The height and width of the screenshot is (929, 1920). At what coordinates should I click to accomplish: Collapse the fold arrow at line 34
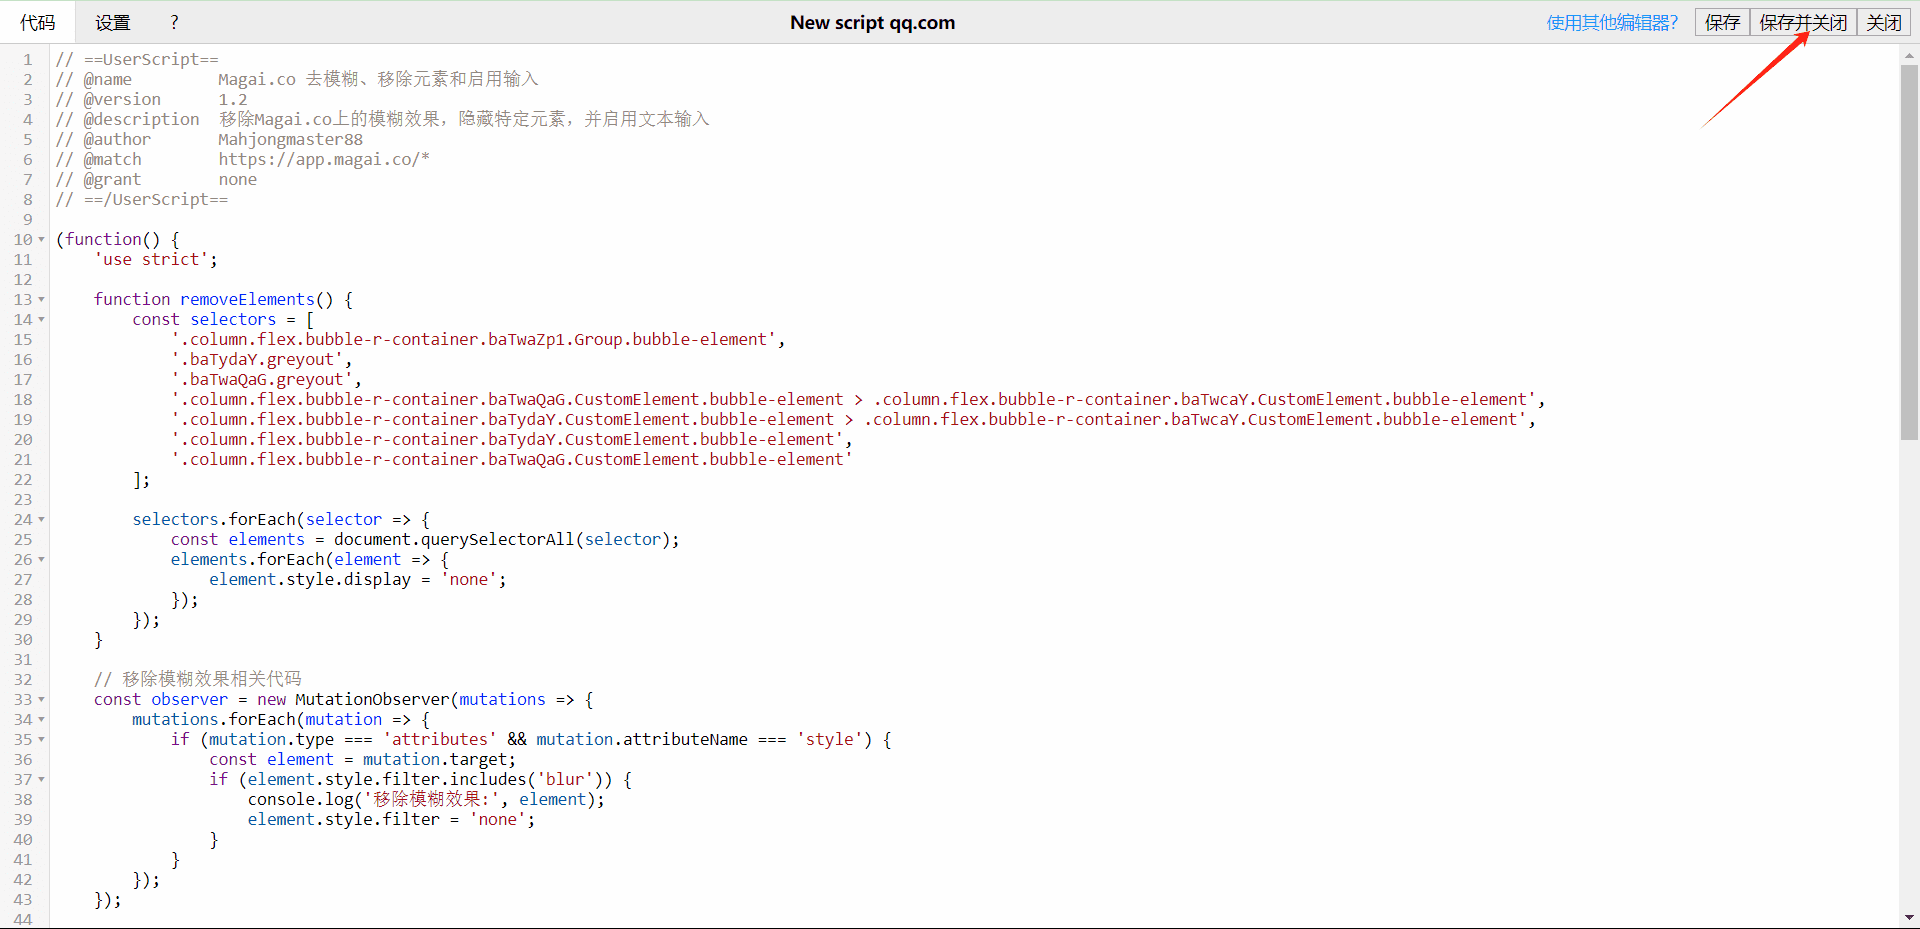click(41, 719)
